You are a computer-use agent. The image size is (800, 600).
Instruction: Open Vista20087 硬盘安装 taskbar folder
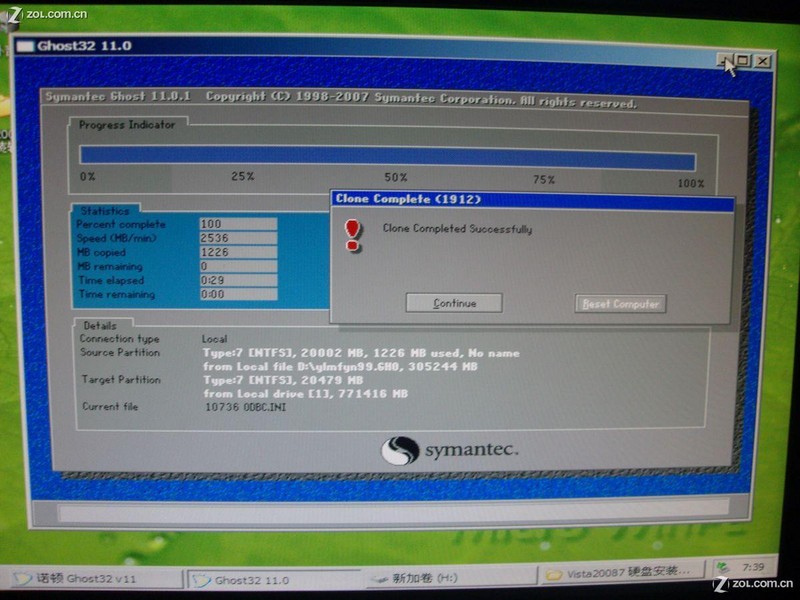pyautogui.click(x=619, y=574)
